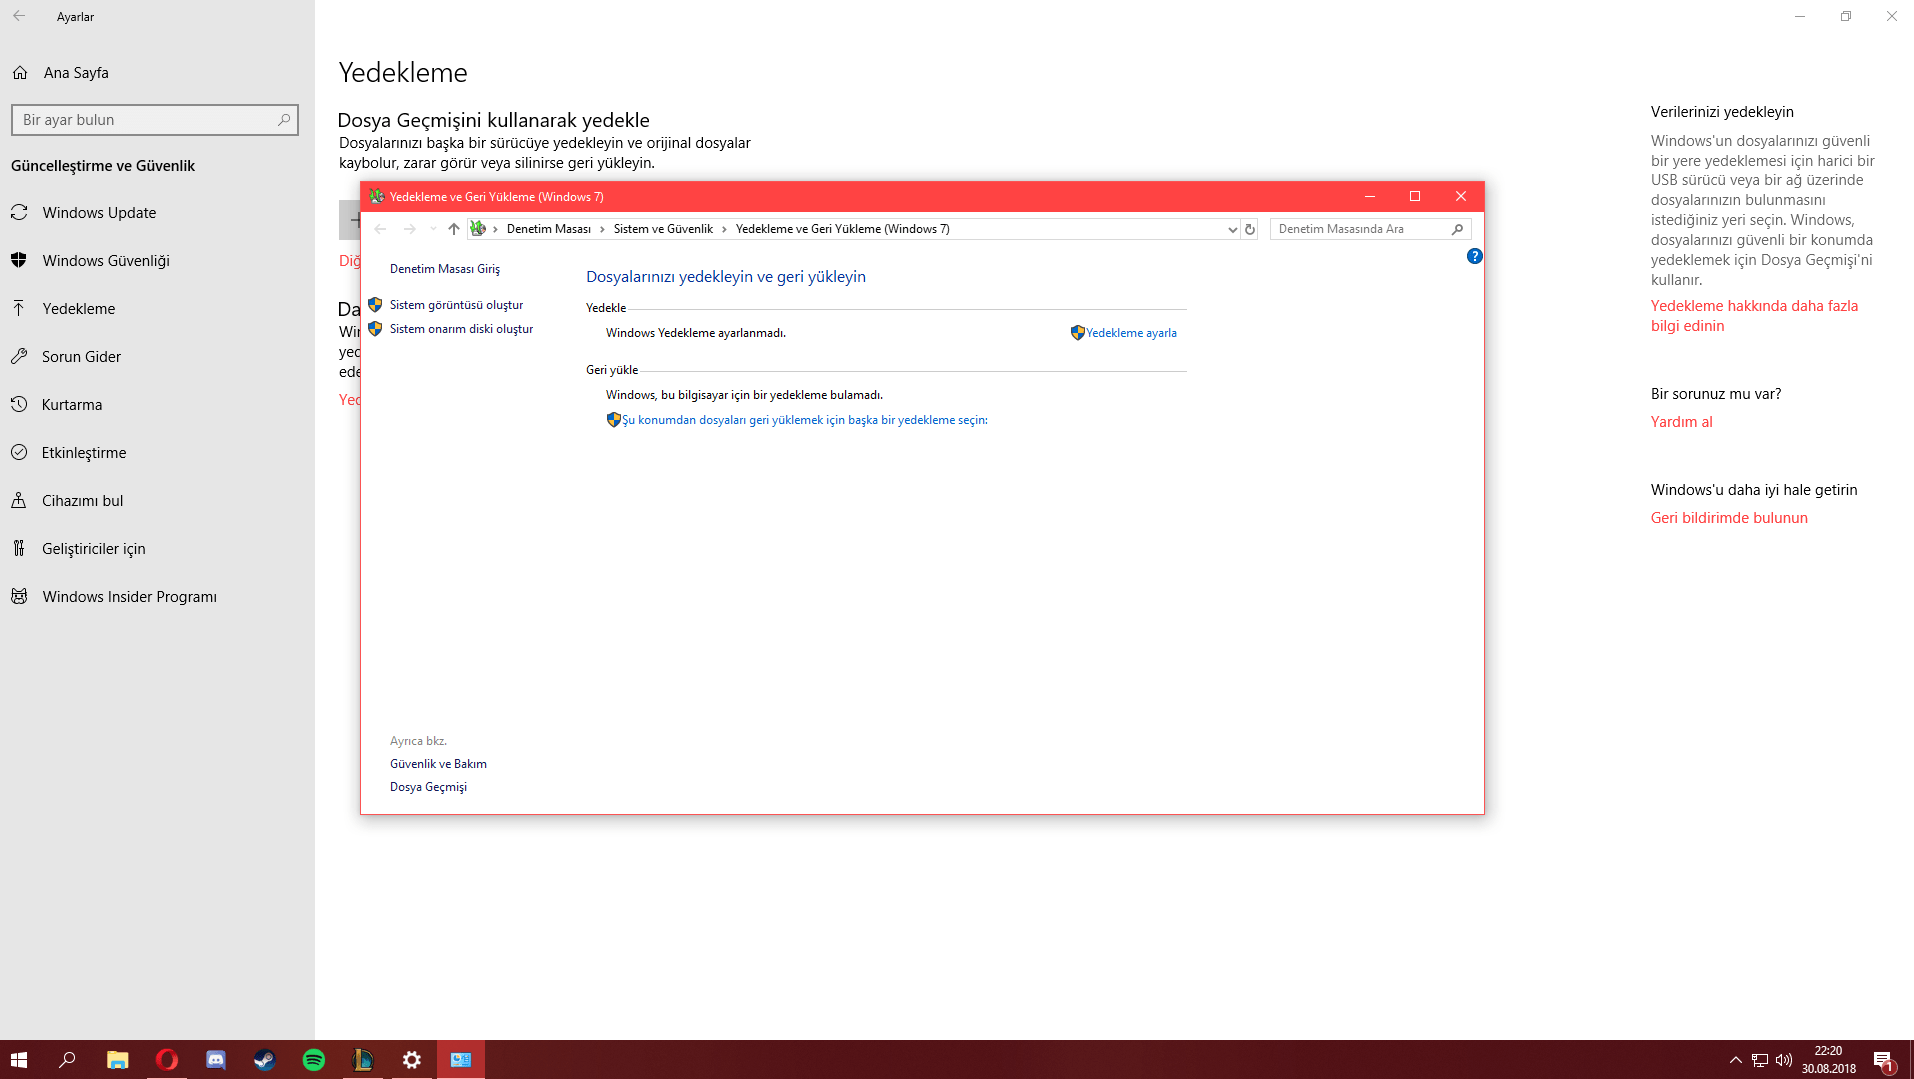Click the Windows Güvenliği shield icon

19,260
